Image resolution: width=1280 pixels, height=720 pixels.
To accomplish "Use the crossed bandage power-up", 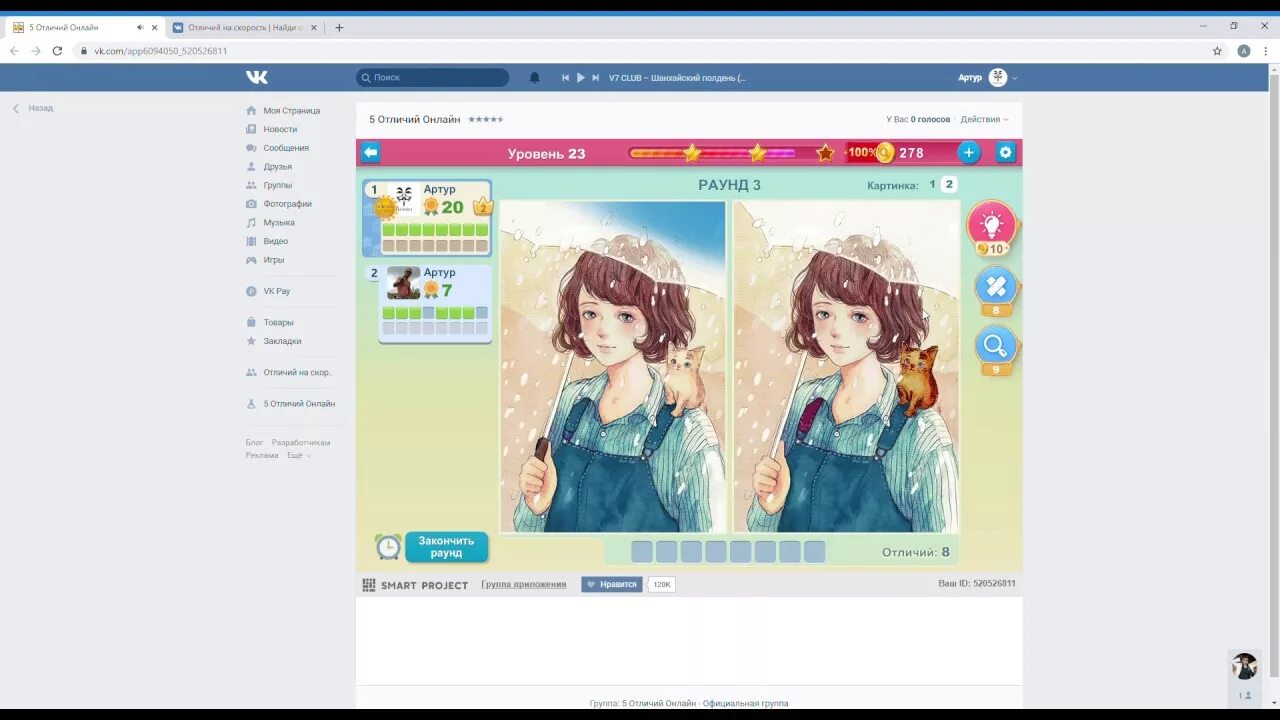I will (996, 289).
